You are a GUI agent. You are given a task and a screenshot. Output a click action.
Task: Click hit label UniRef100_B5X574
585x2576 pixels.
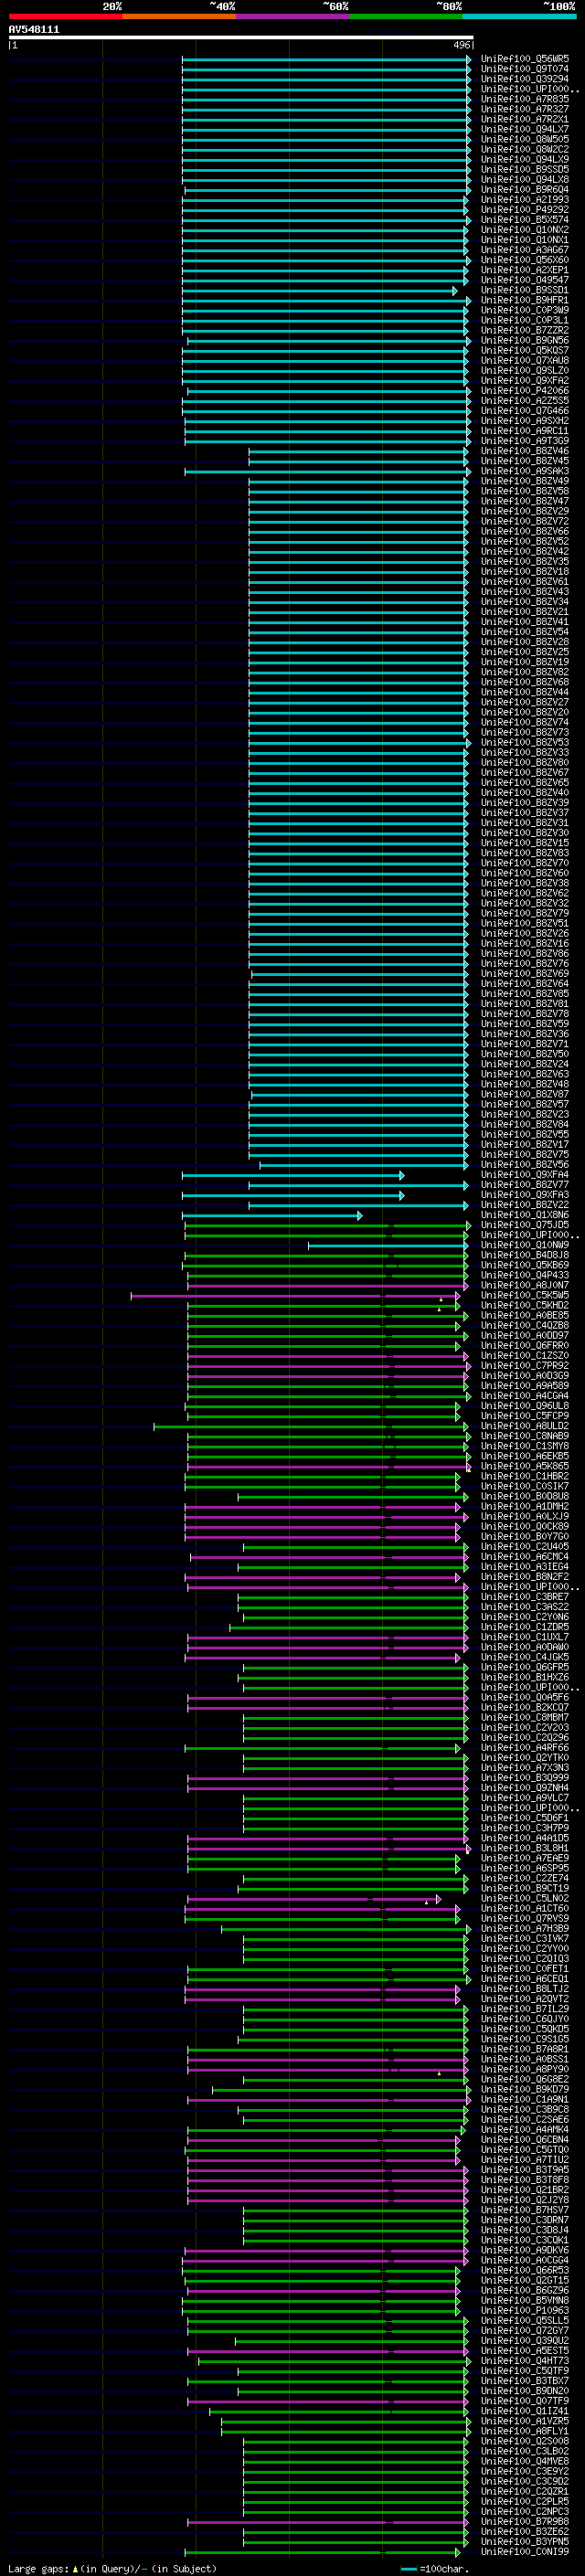(525, 220)
